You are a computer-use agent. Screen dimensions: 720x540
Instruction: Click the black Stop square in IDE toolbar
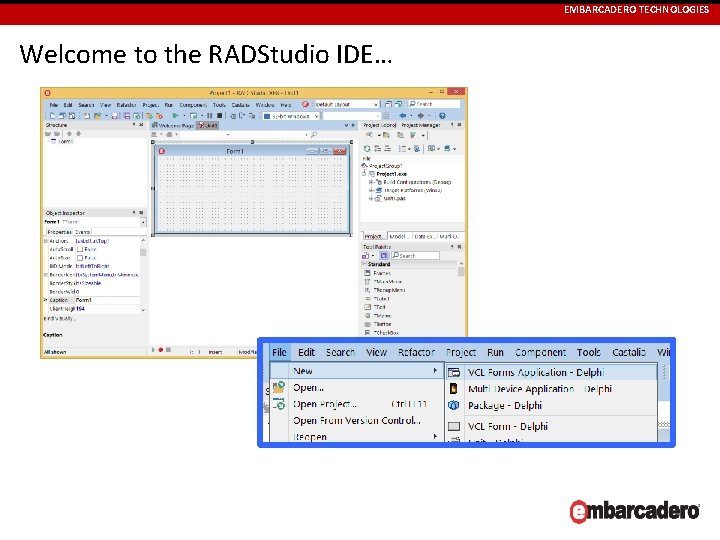(x=219, y=116)
